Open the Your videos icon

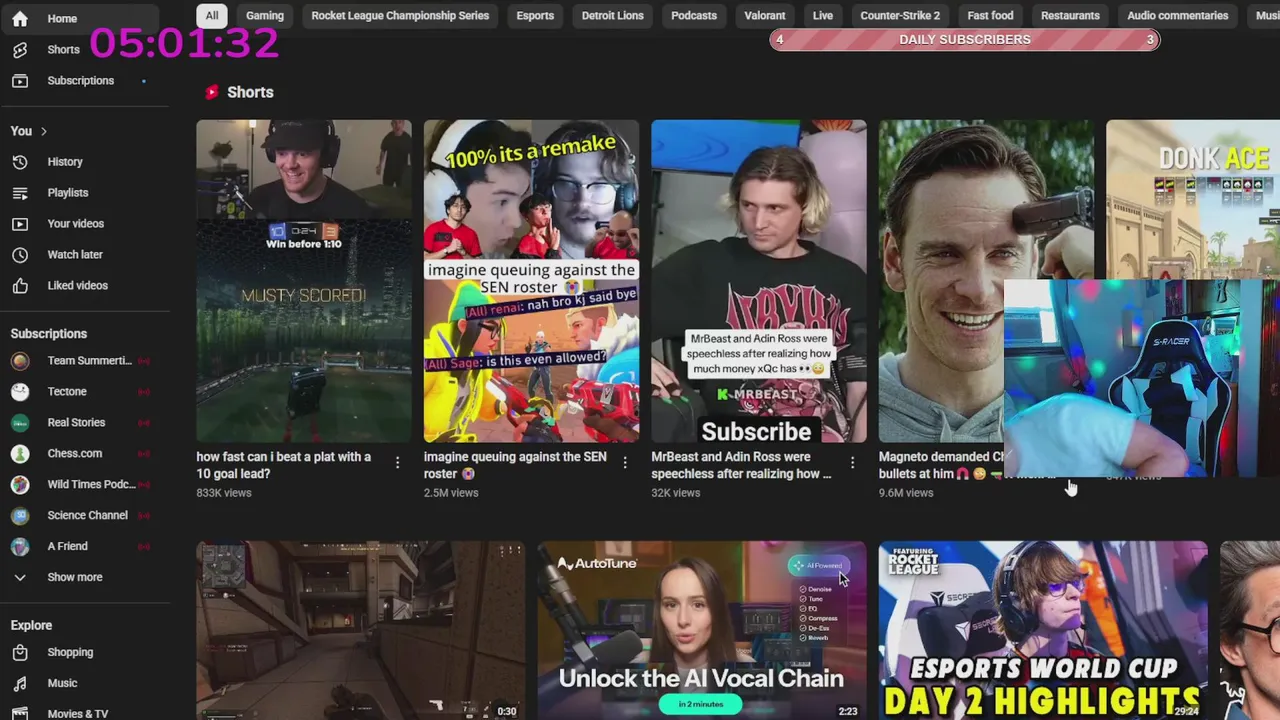(20, 223)
